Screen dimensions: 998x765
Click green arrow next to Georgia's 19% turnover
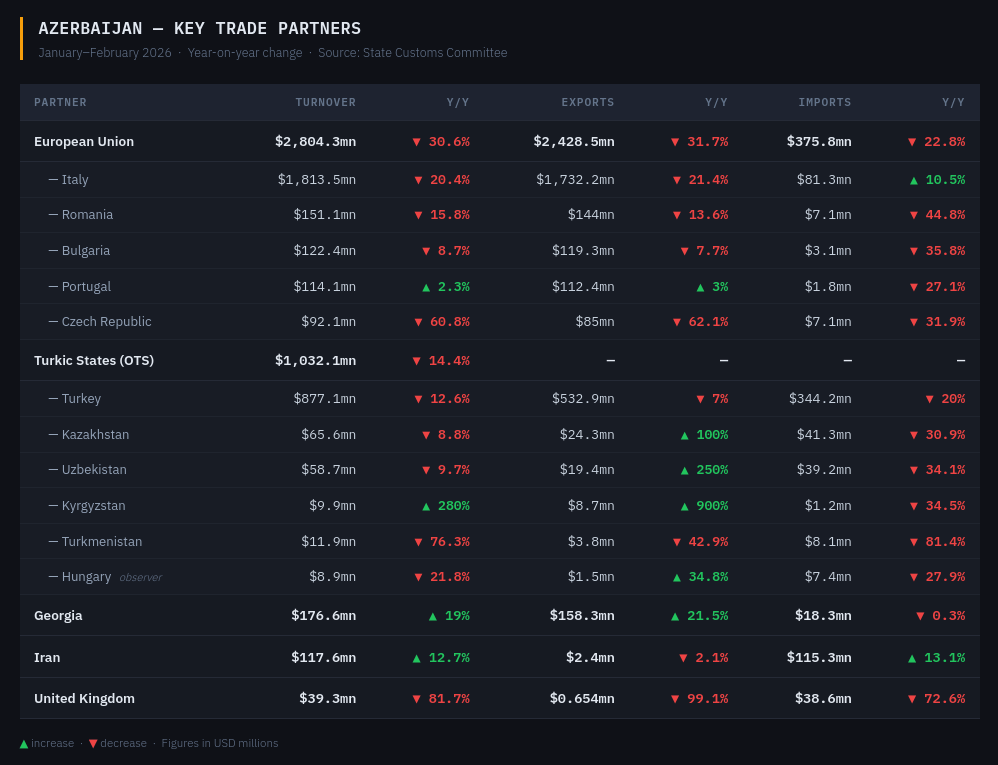click(x=433, y=616)
